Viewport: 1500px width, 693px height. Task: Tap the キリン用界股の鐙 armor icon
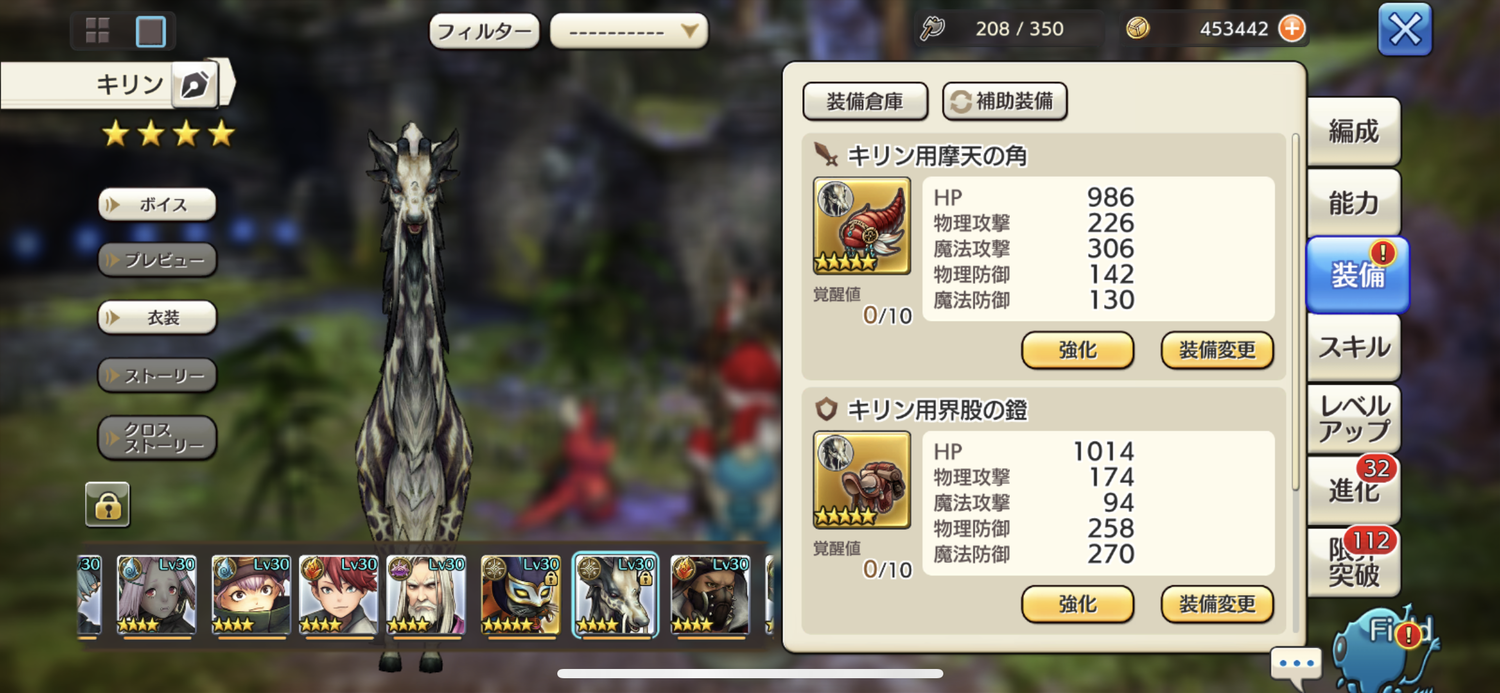[862, 480]
